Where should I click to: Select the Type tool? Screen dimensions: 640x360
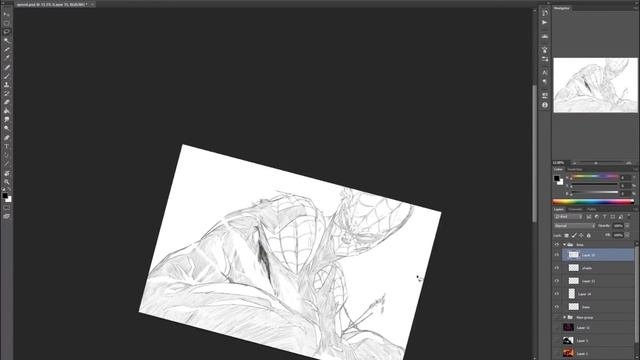(x=7, y=147)
